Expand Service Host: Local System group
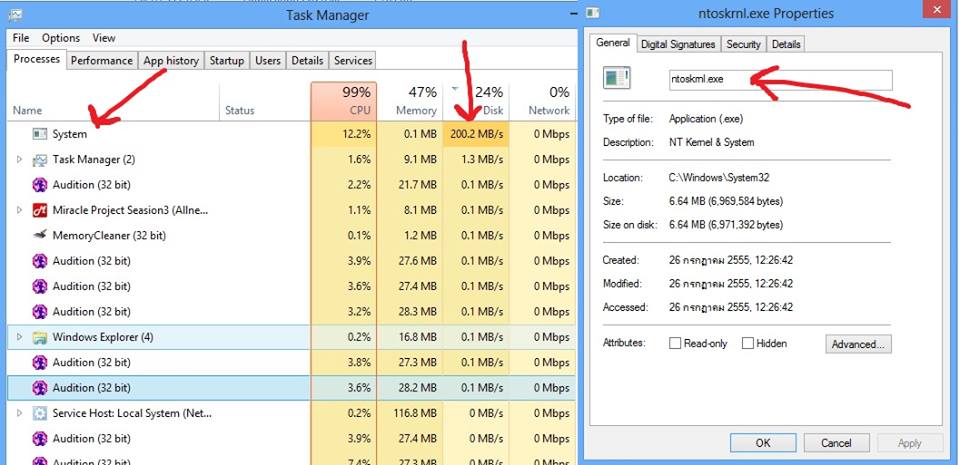The image size is (960, 465). pyautogui.click(x=19, y=413)
